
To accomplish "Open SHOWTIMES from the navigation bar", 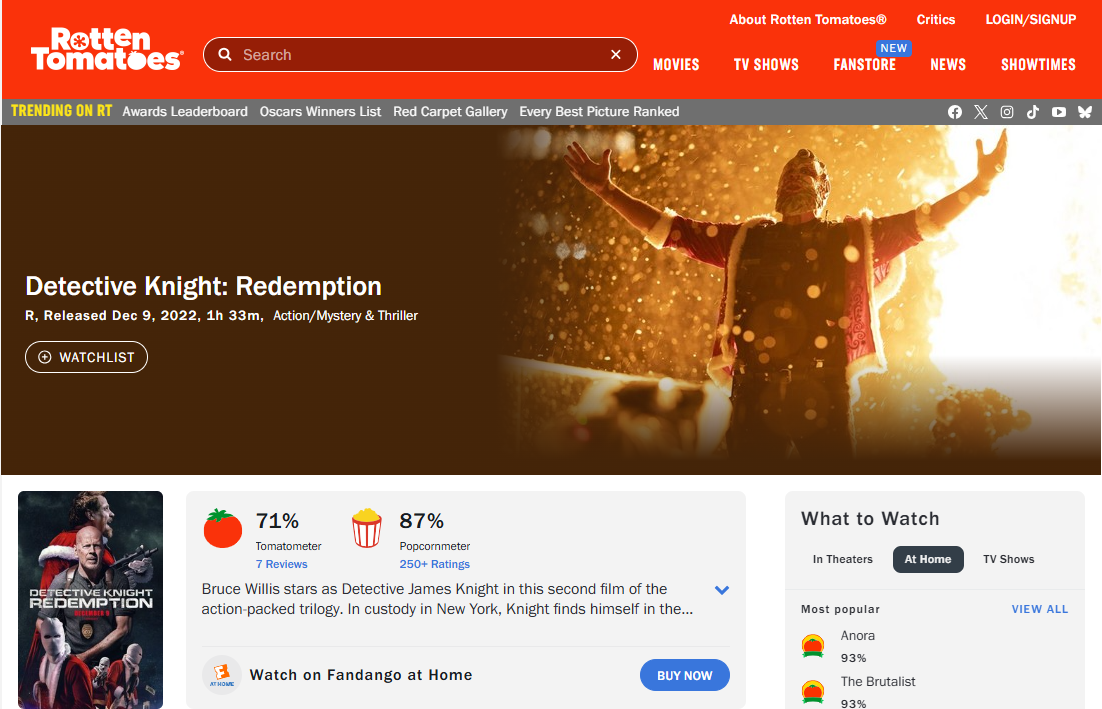I will coord(1038,64).
